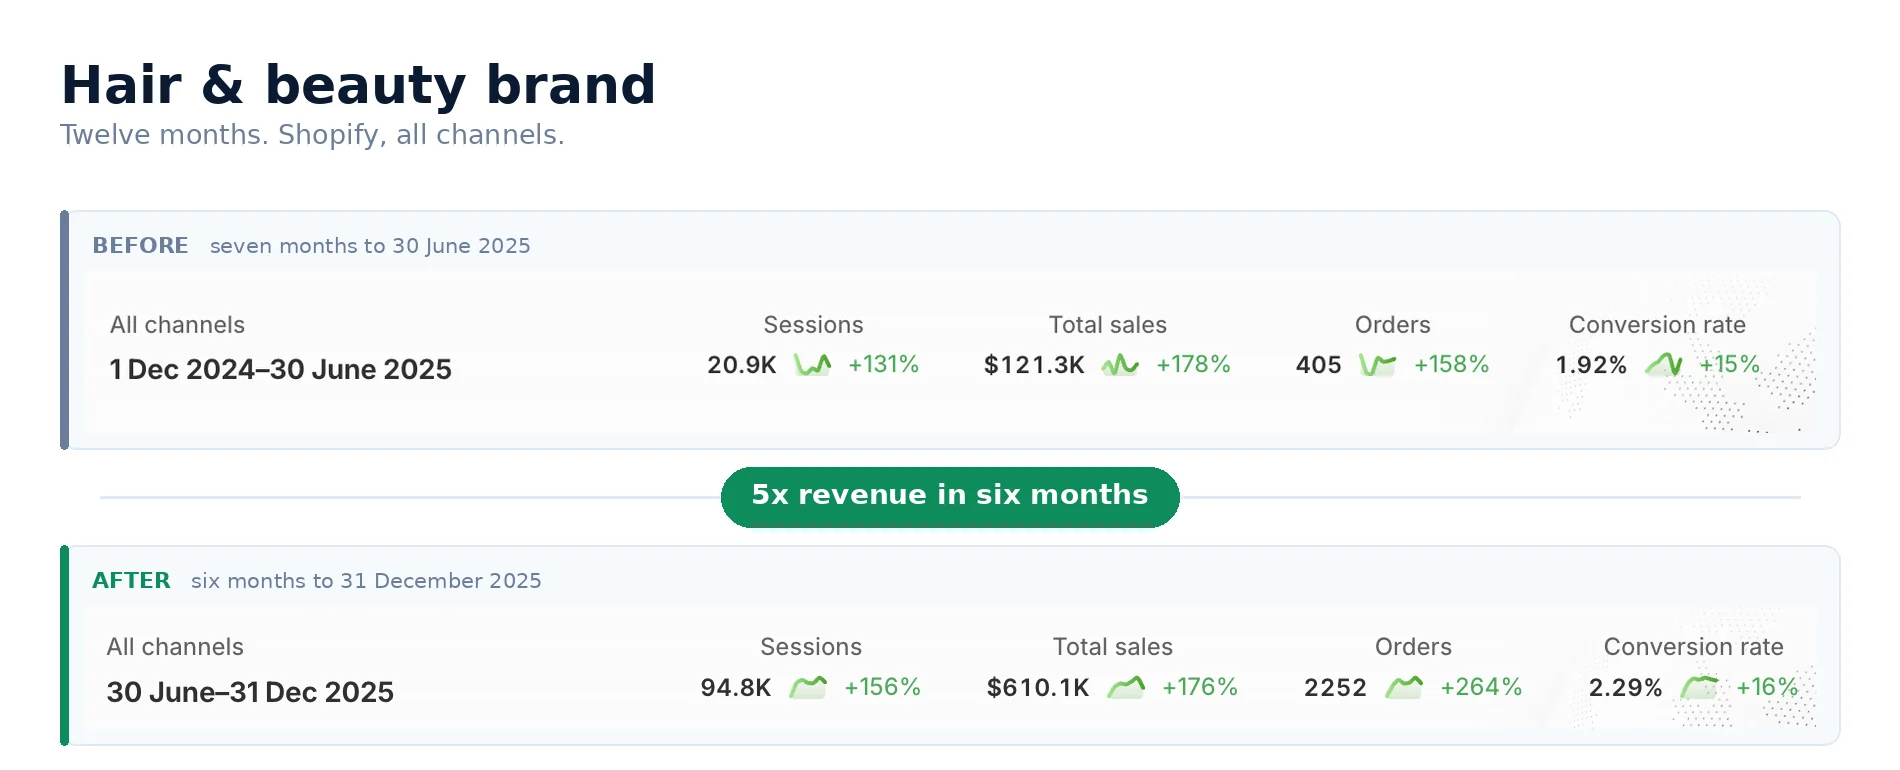Click the sessions value 20.9K

click(x=742, y=365)
